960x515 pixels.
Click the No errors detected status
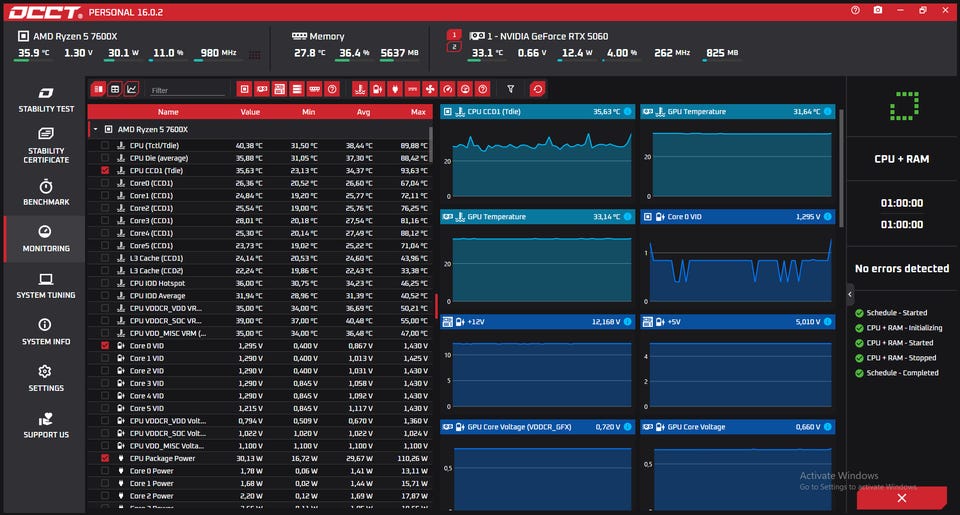pyautogui.click(x=902, y=268)
